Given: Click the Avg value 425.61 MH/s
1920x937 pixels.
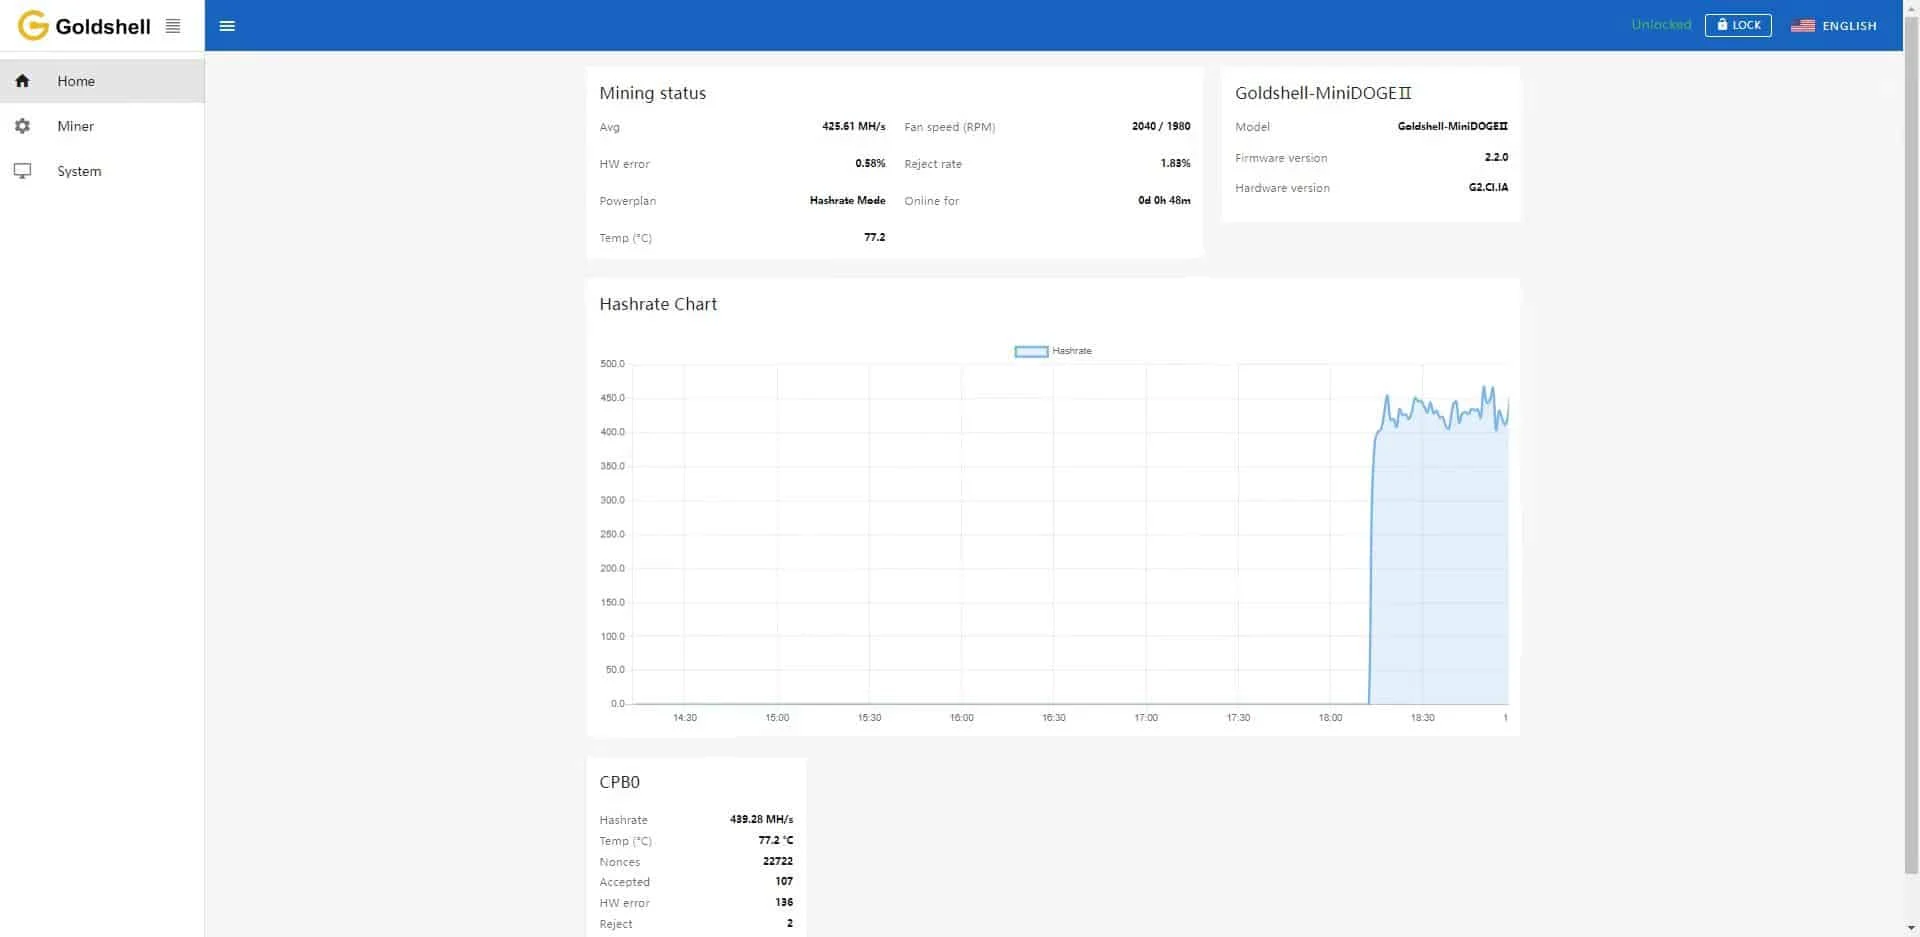Looking at the screenshot, I should pyautogui.click(x=853, y=127).
